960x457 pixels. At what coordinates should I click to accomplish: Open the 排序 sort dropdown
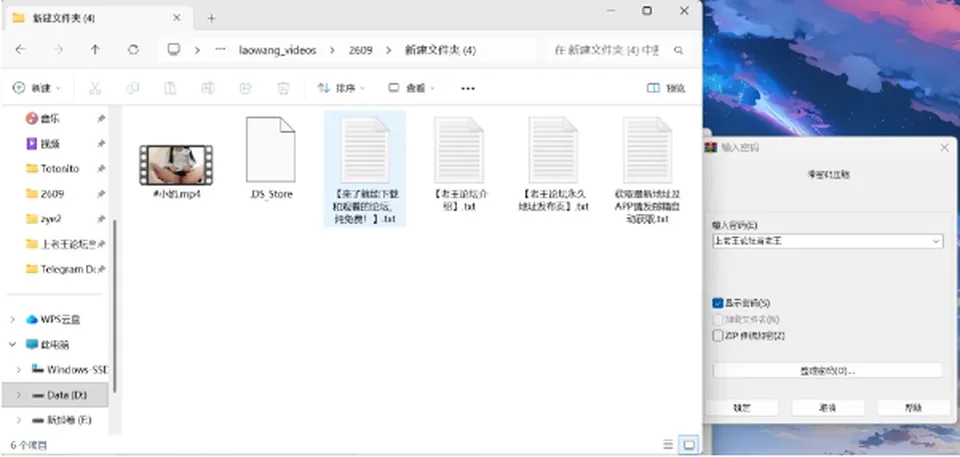click(x=341, y=88)
